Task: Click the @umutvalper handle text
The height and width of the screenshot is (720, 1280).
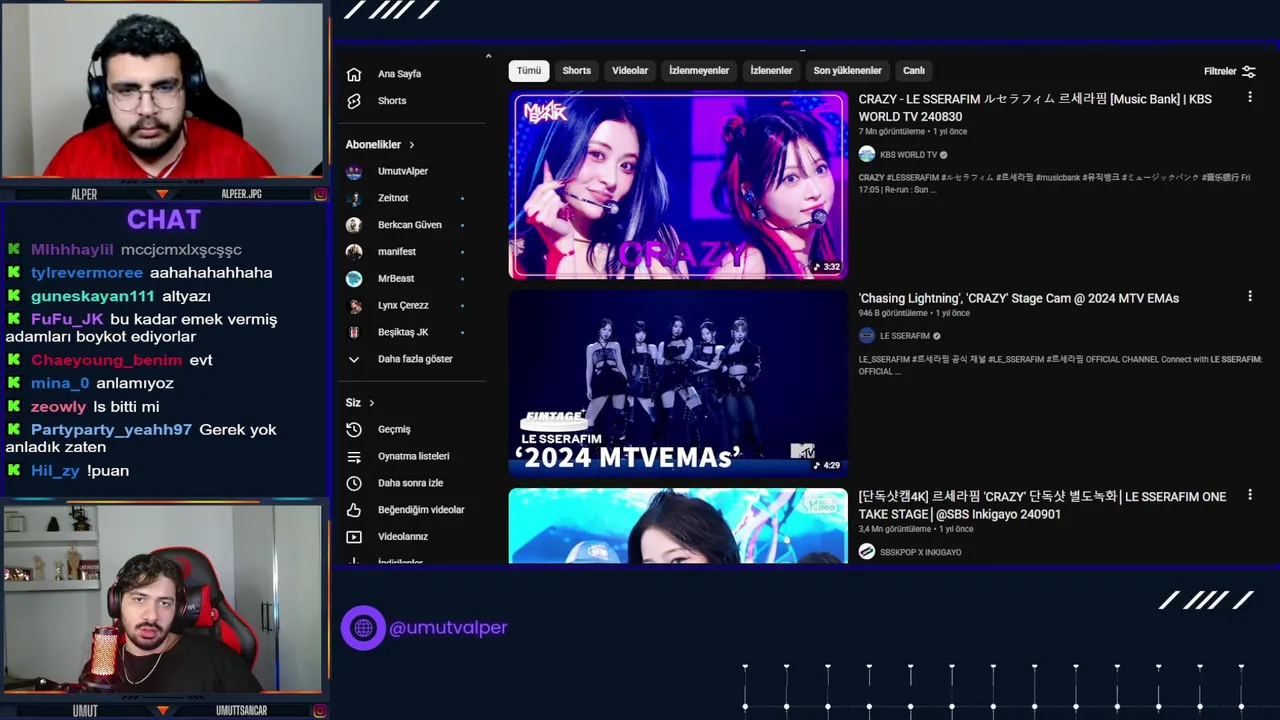Action: pos(448,628)
